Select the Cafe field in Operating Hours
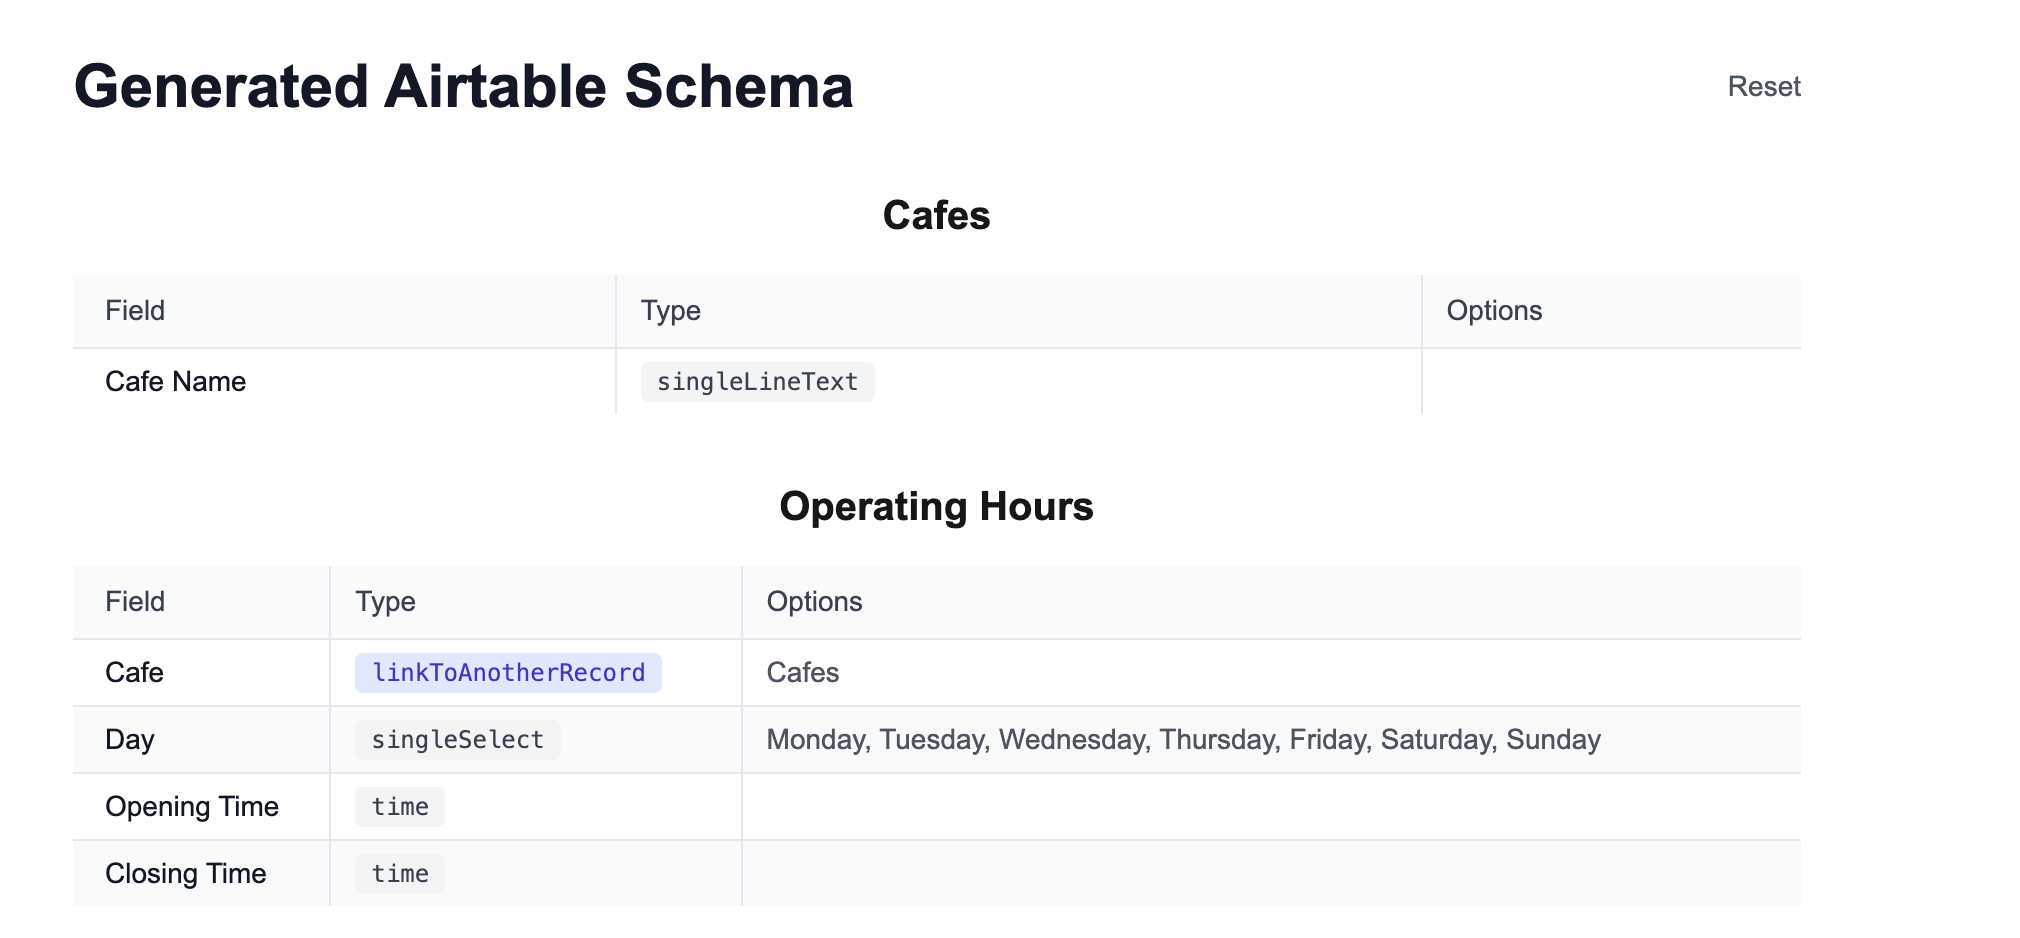The image size is (2020, 938). coord(201,673)
